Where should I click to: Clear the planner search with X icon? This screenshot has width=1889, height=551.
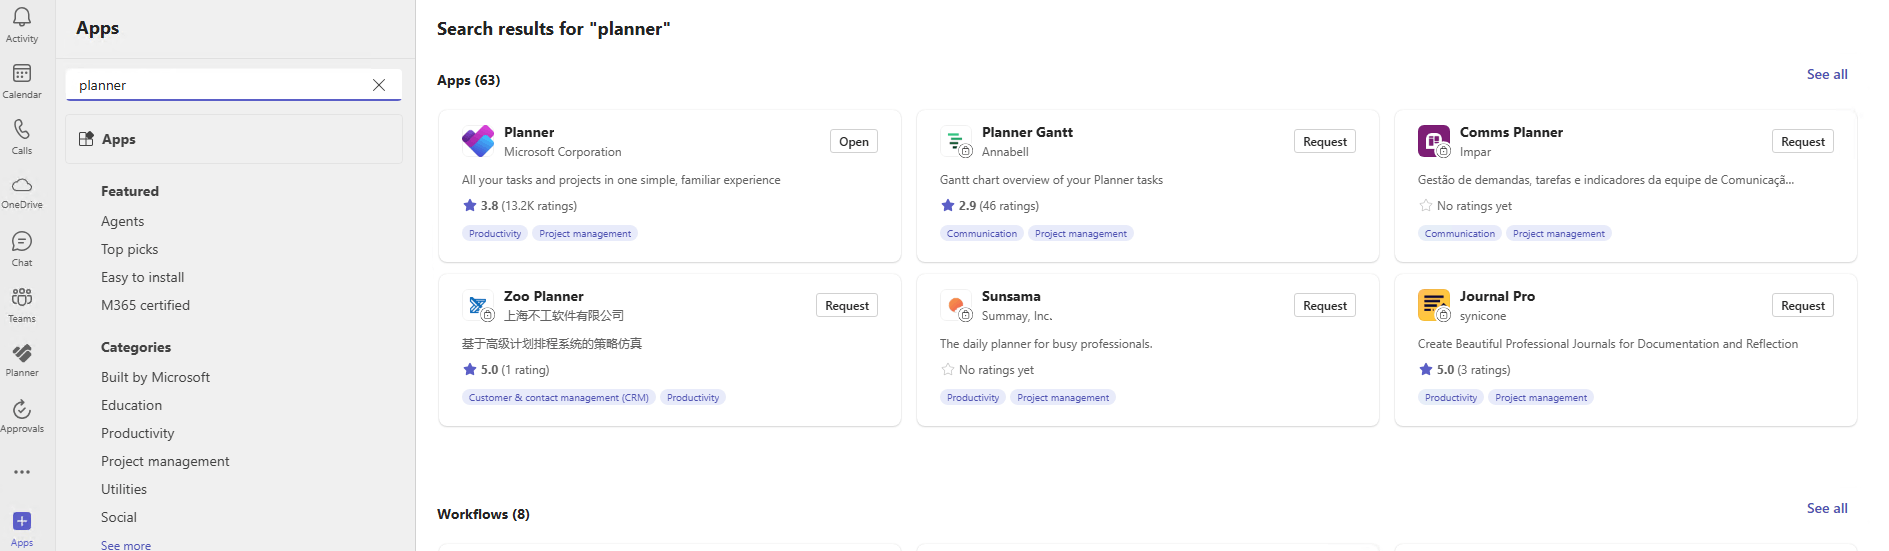tap(379, 85)
